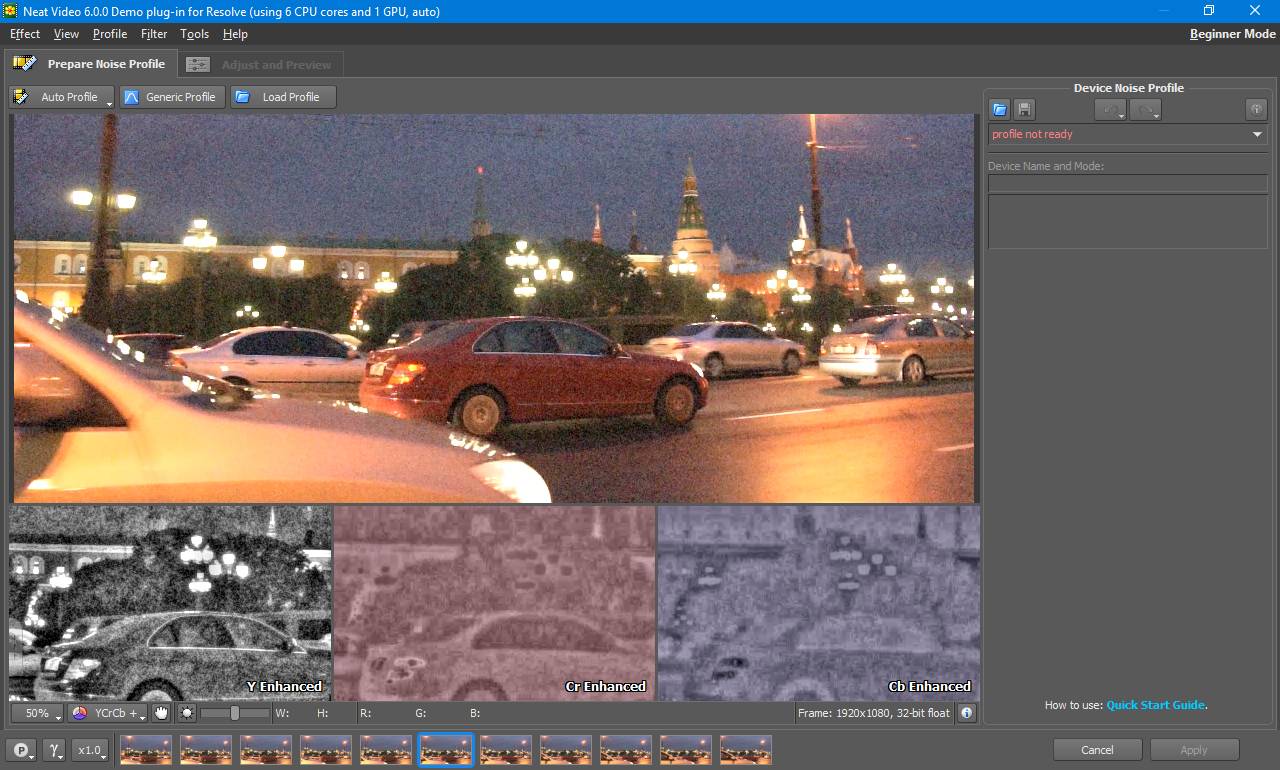
Task: Select the first frame thumbnail
Action: [146, 750]
